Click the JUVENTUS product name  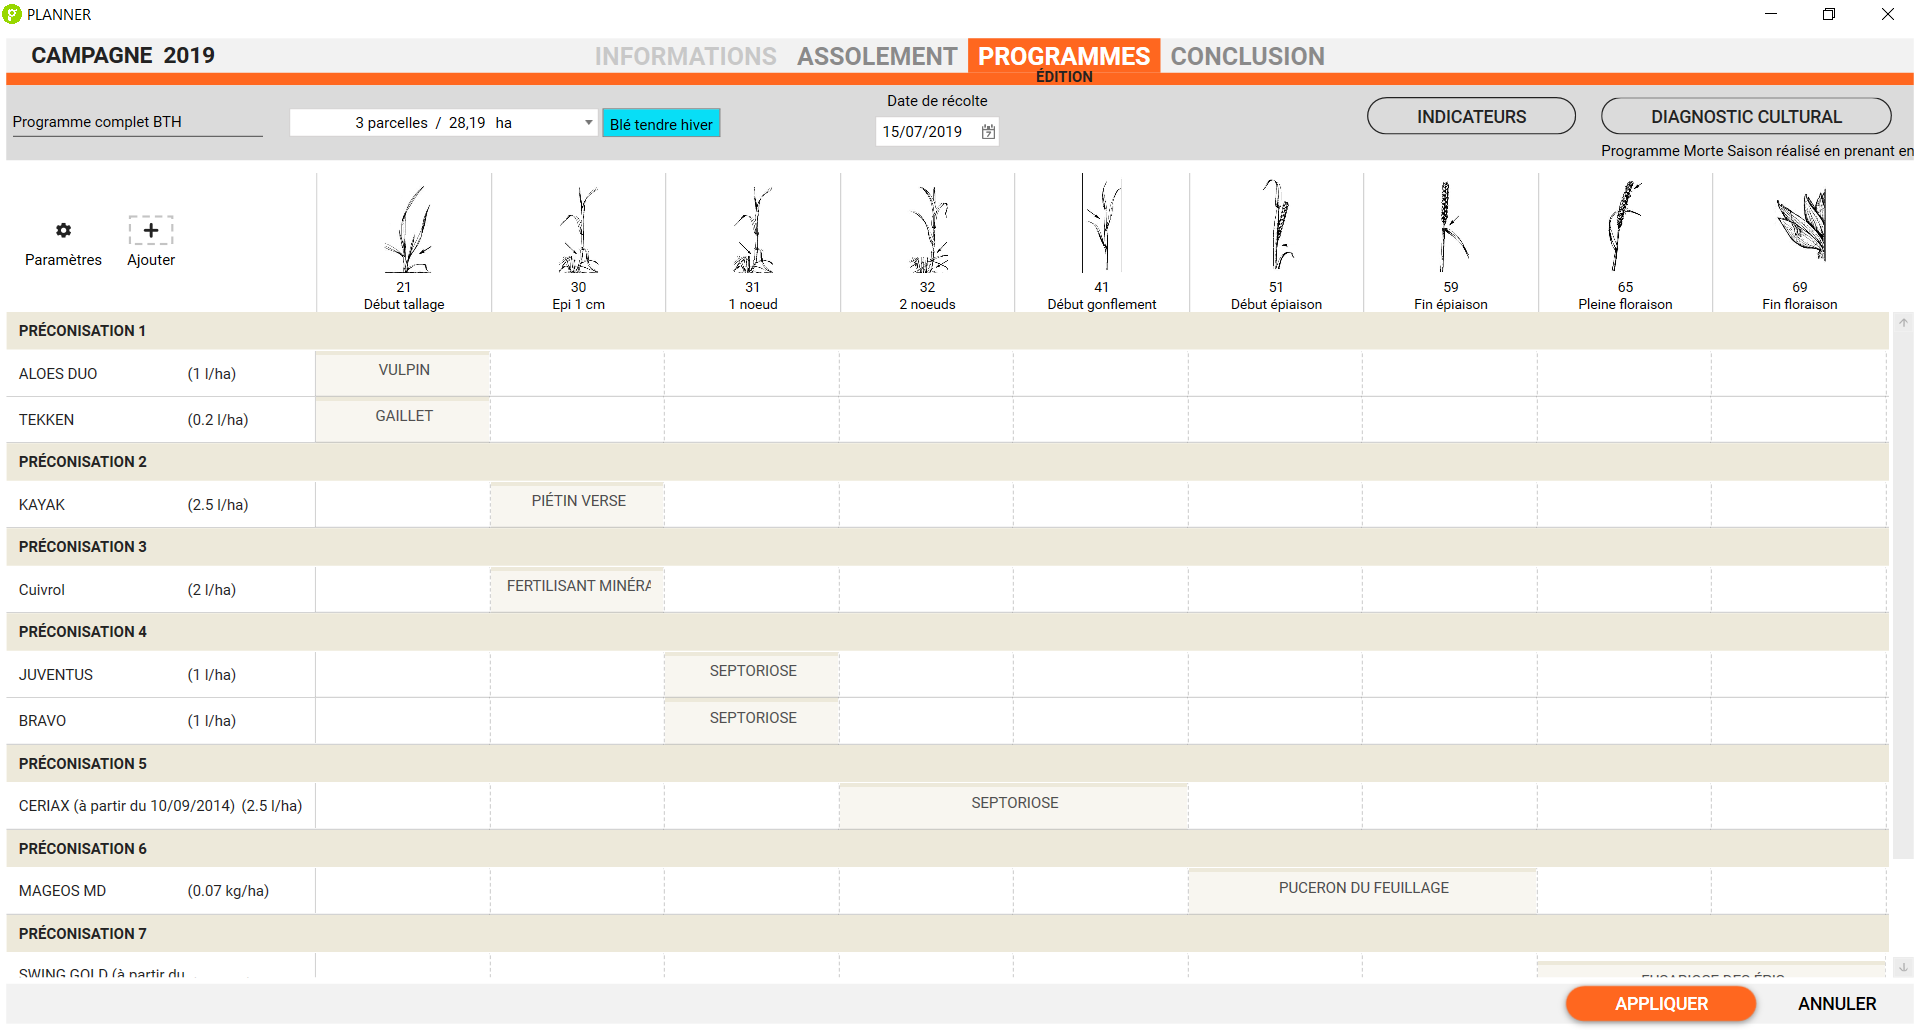coord(55,675)
